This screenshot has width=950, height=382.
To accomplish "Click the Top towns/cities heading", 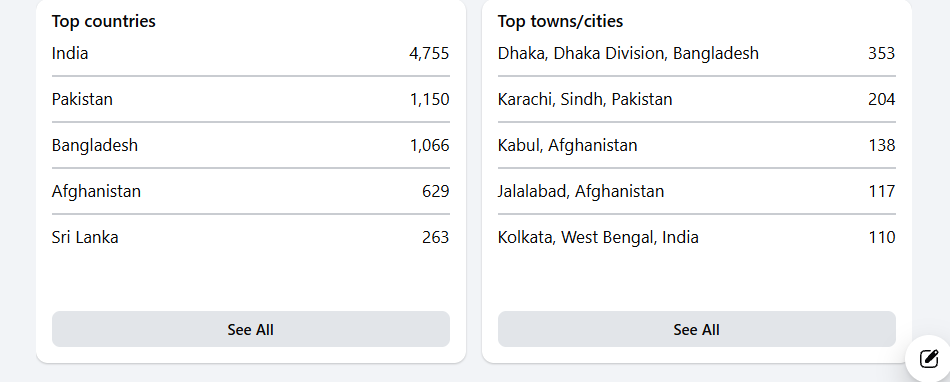I will point(560,21).
